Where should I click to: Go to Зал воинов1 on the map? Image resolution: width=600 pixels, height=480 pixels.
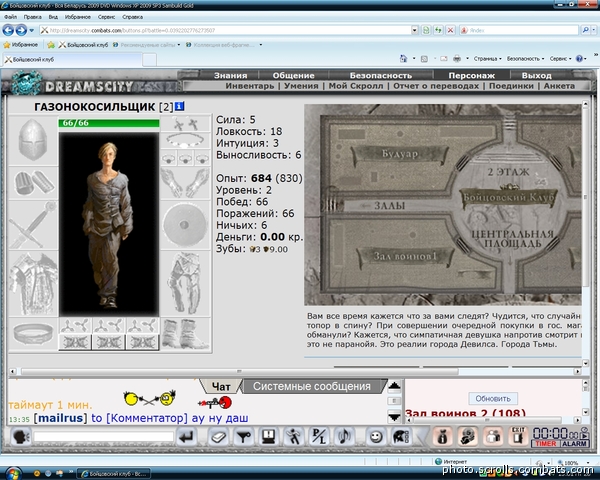pyautogui.click(x=405, y=256)
